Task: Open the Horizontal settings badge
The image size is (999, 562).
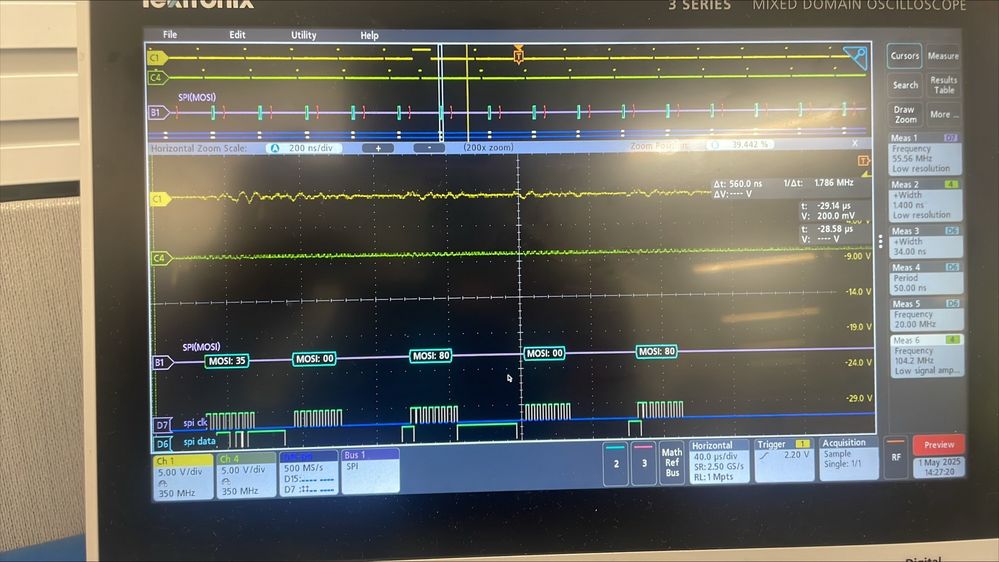Action: tap(719, 461)
